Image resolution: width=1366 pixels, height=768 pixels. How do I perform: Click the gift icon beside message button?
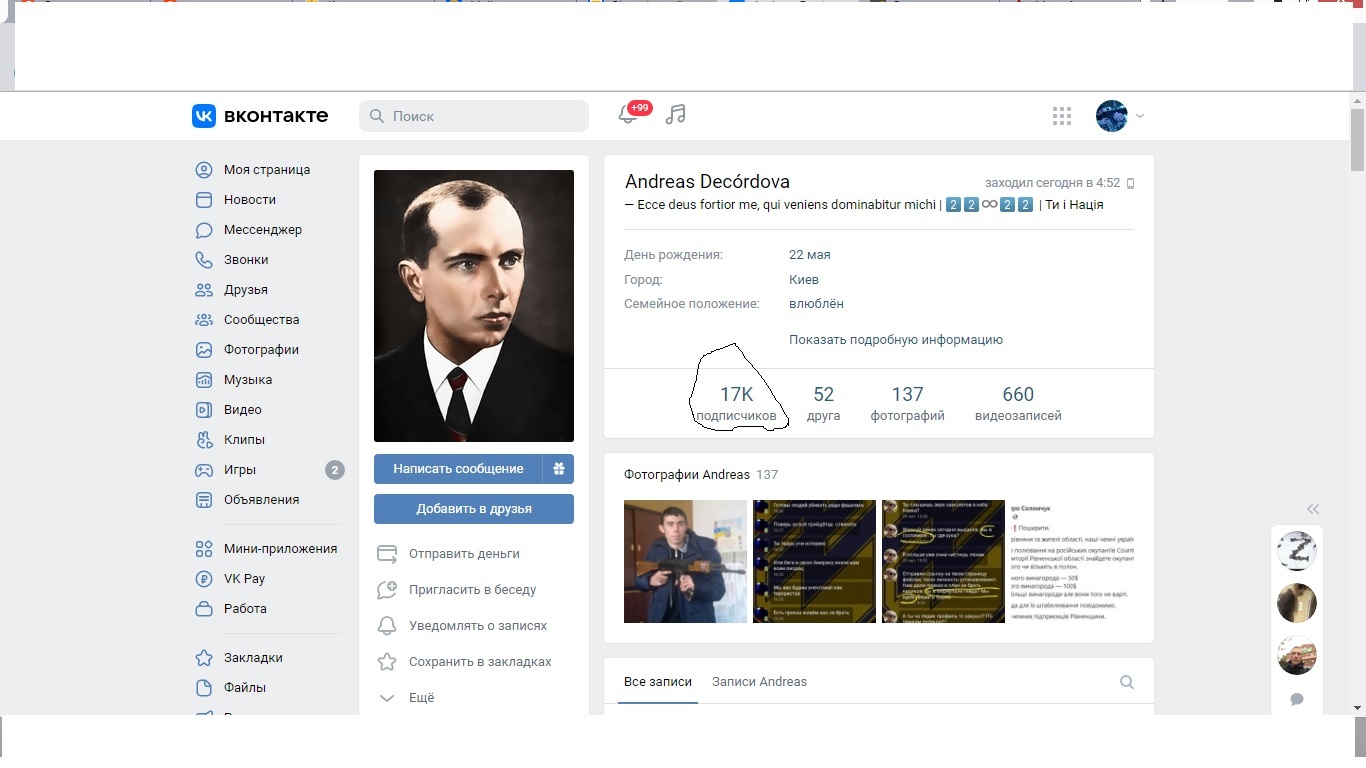point(559,469)
